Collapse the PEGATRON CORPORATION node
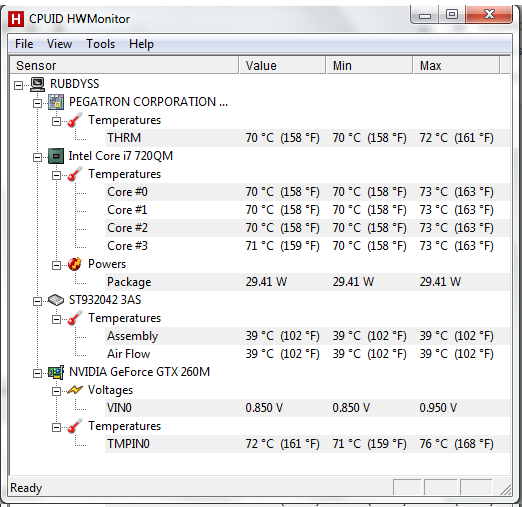 coord(37,103)
